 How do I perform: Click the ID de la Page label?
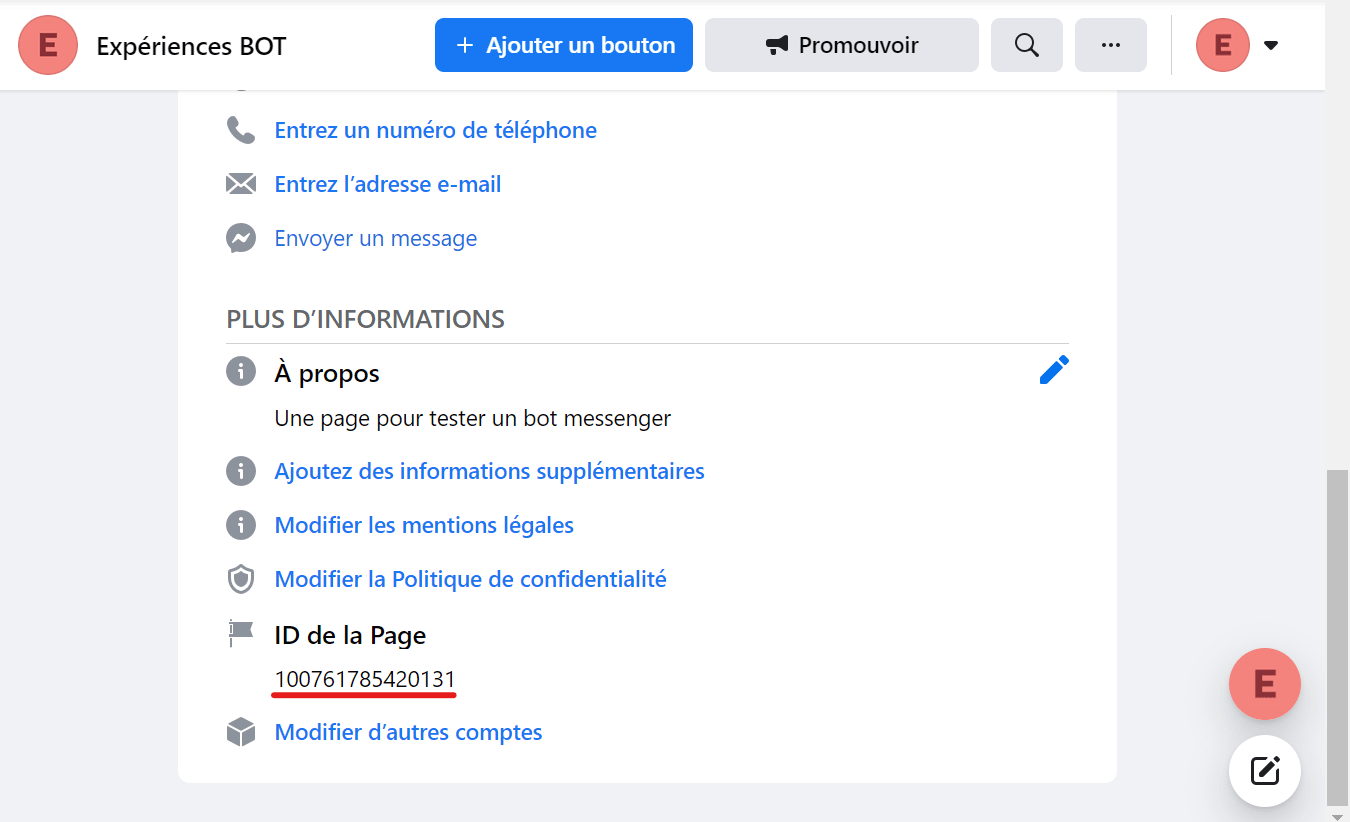point(351,635)
